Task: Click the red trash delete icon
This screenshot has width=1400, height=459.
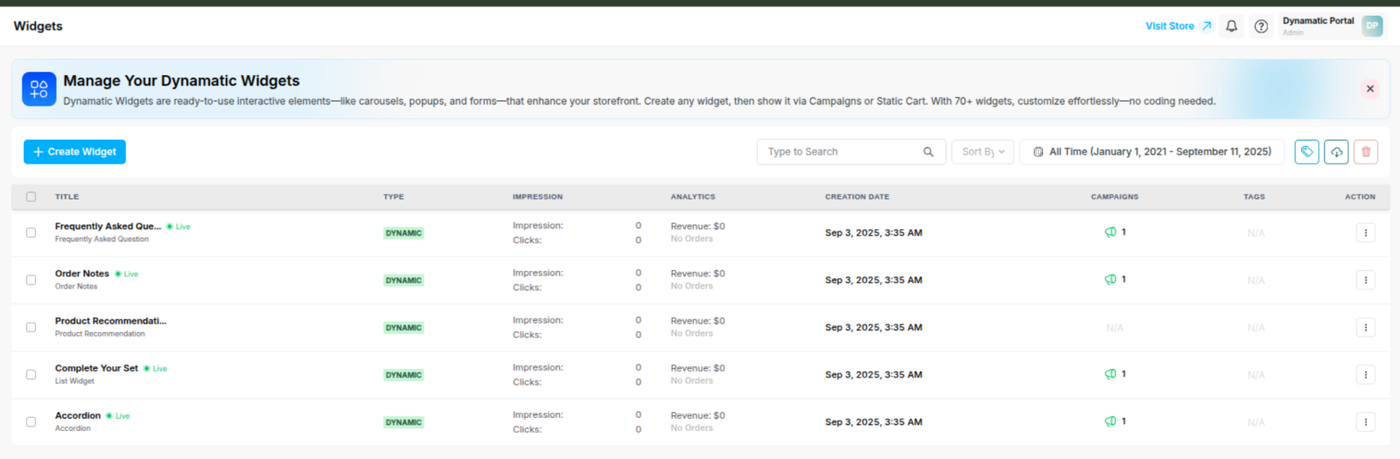Action: point(1366,152)
